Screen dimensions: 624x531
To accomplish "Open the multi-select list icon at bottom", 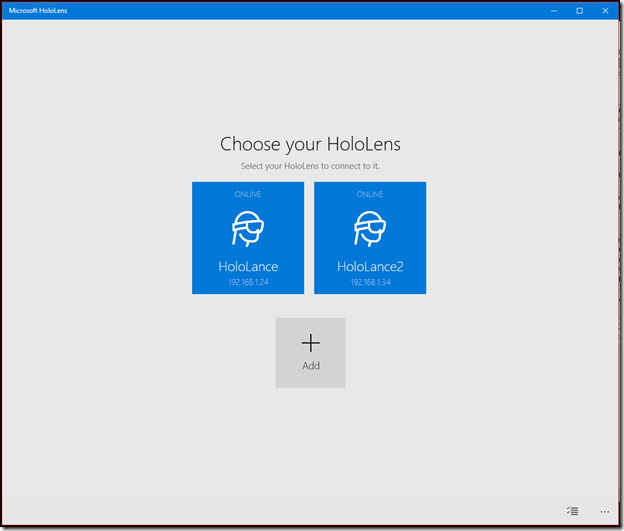I will coord(573,511).
